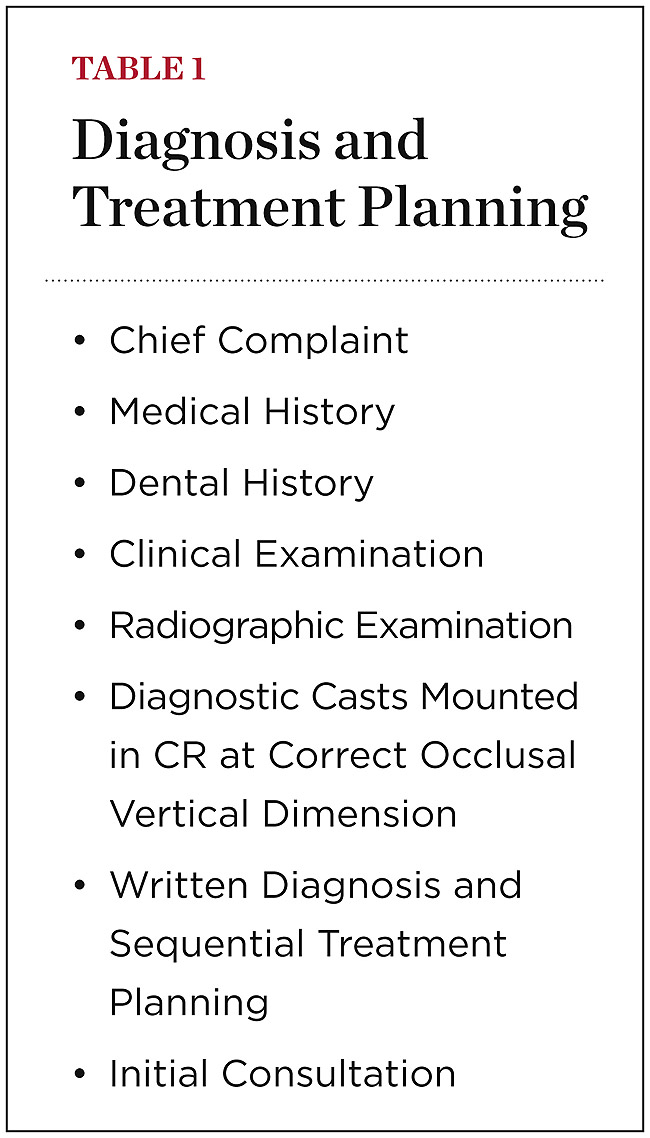
Task: Select the Dental History list item
Action: pyautogui.click(x=241, y=483)
